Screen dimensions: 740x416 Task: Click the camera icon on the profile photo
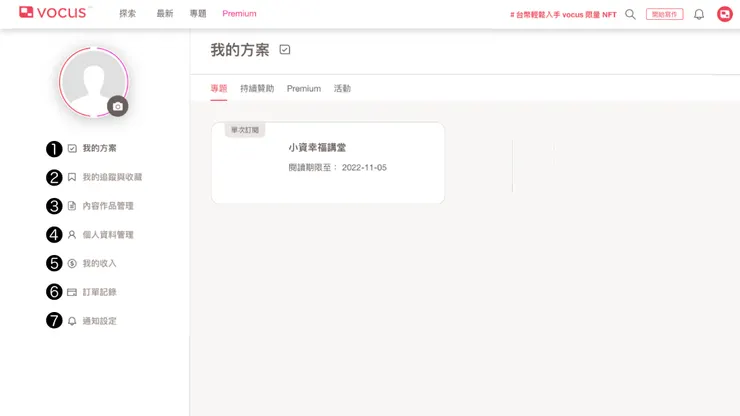click(x=118, y=106)
